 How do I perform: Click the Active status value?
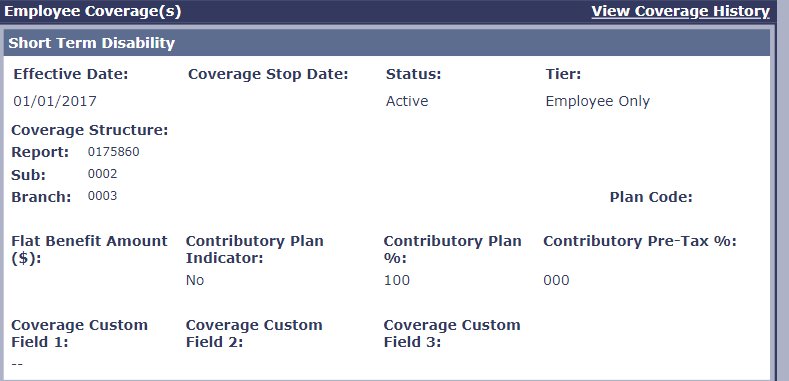click(407, 101)
